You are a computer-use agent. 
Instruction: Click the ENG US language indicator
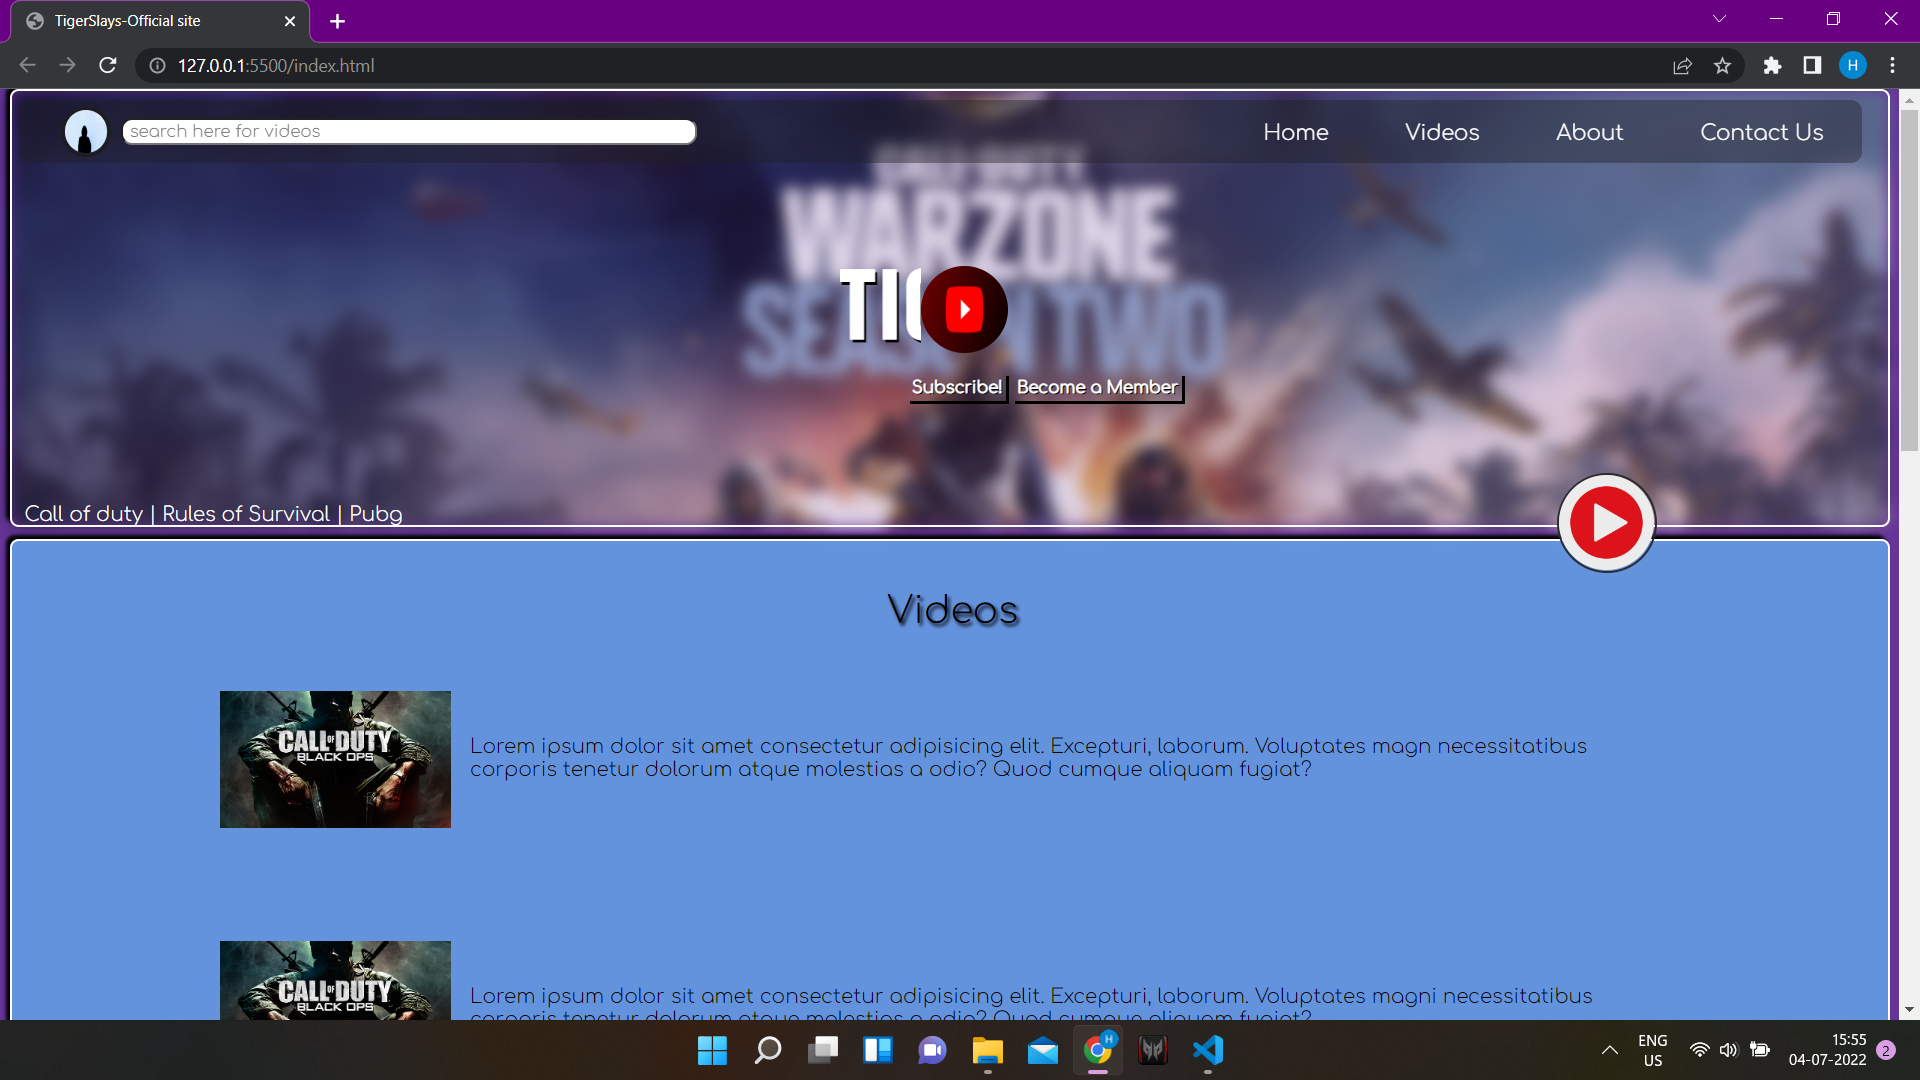pyautogui.click(x=1653, y=1050)
